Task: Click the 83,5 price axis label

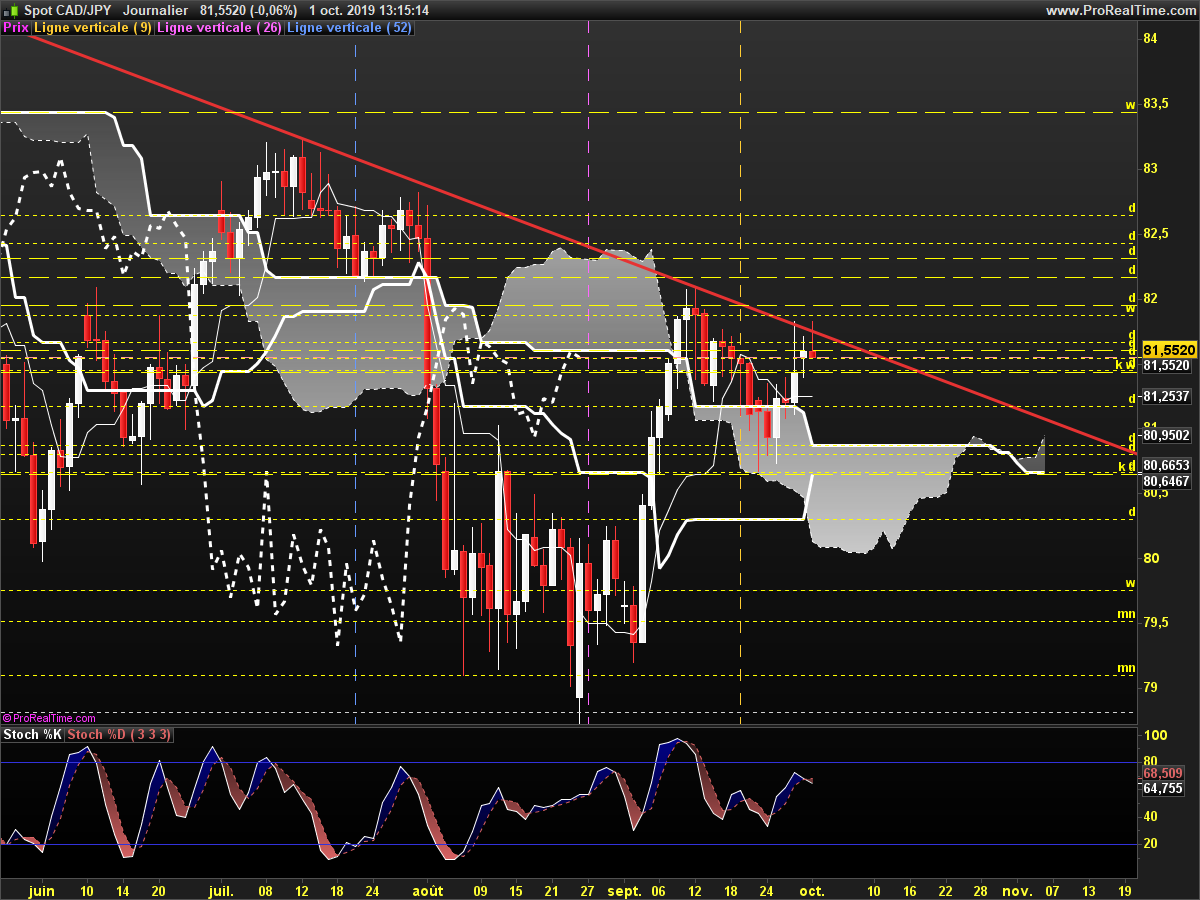Action: (x=1155, y=103)
